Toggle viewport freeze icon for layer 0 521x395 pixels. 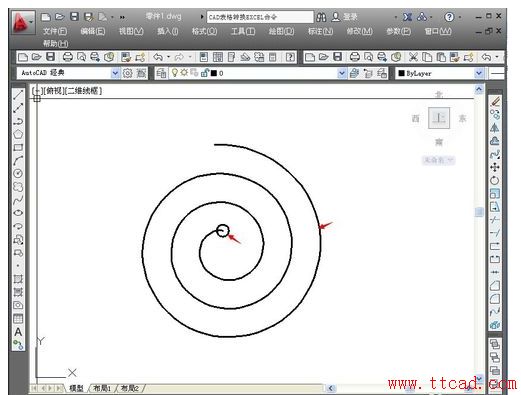click(x=194, y=73)
